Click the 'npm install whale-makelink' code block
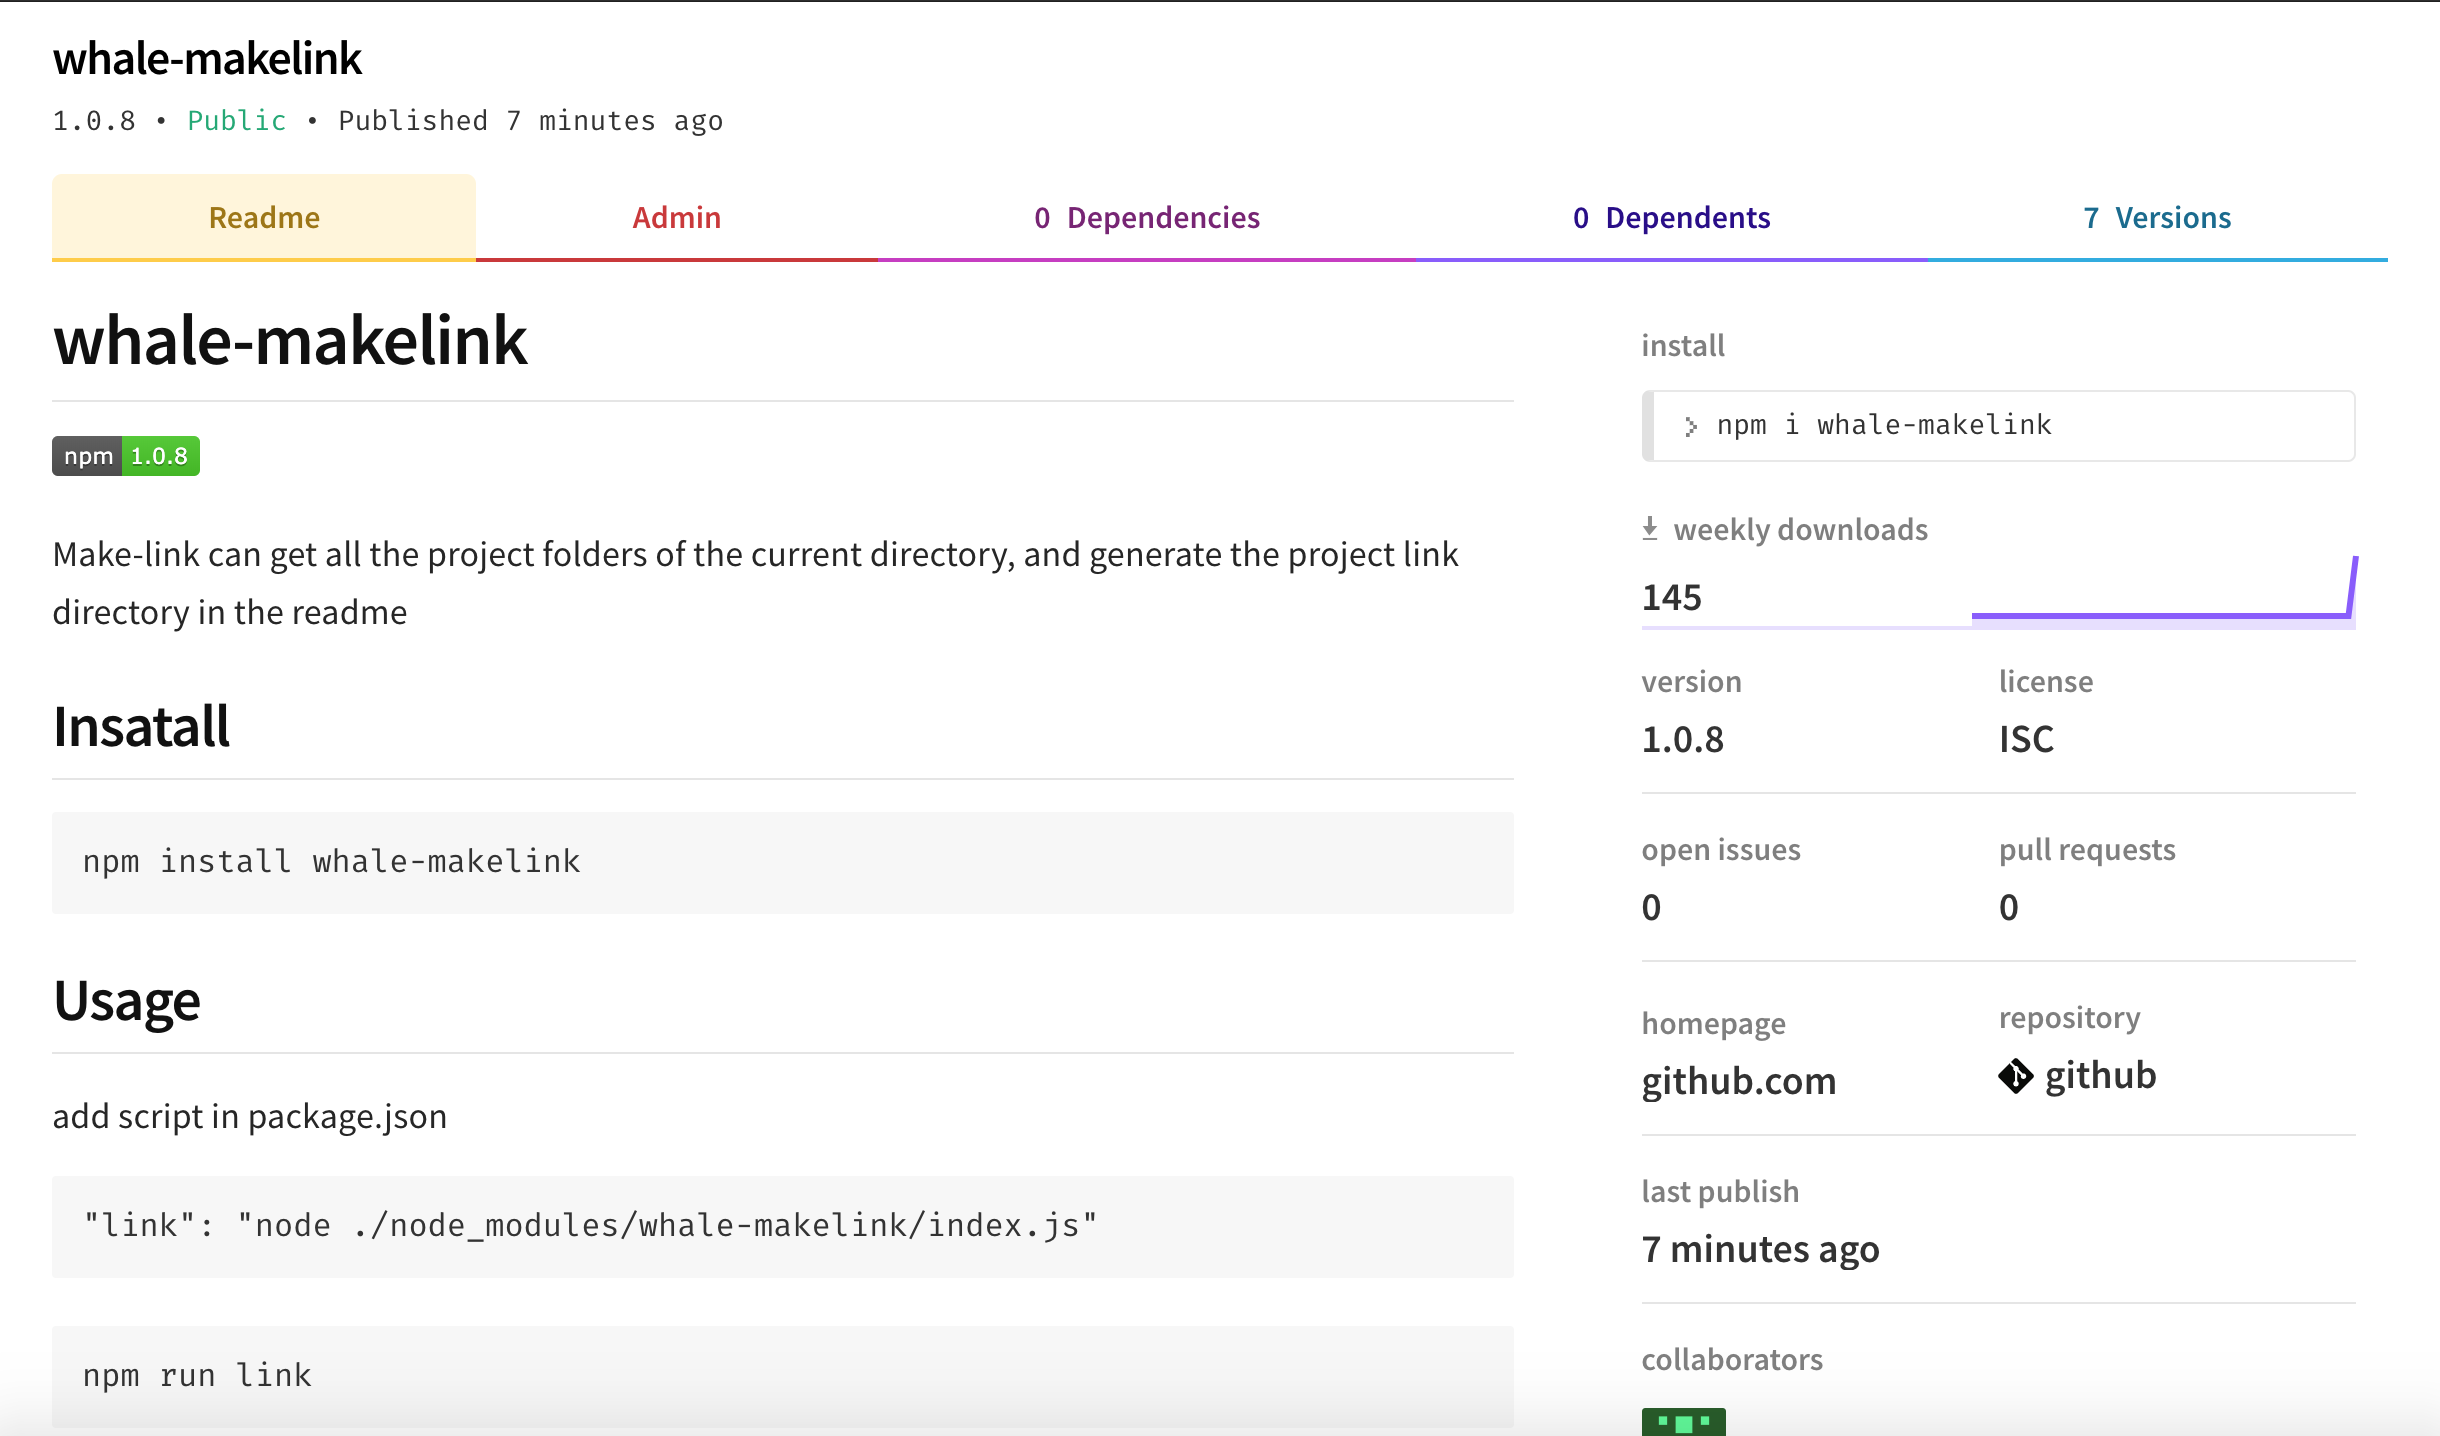Screen dimensions: 2440x1436 click(x=782, y=862)
